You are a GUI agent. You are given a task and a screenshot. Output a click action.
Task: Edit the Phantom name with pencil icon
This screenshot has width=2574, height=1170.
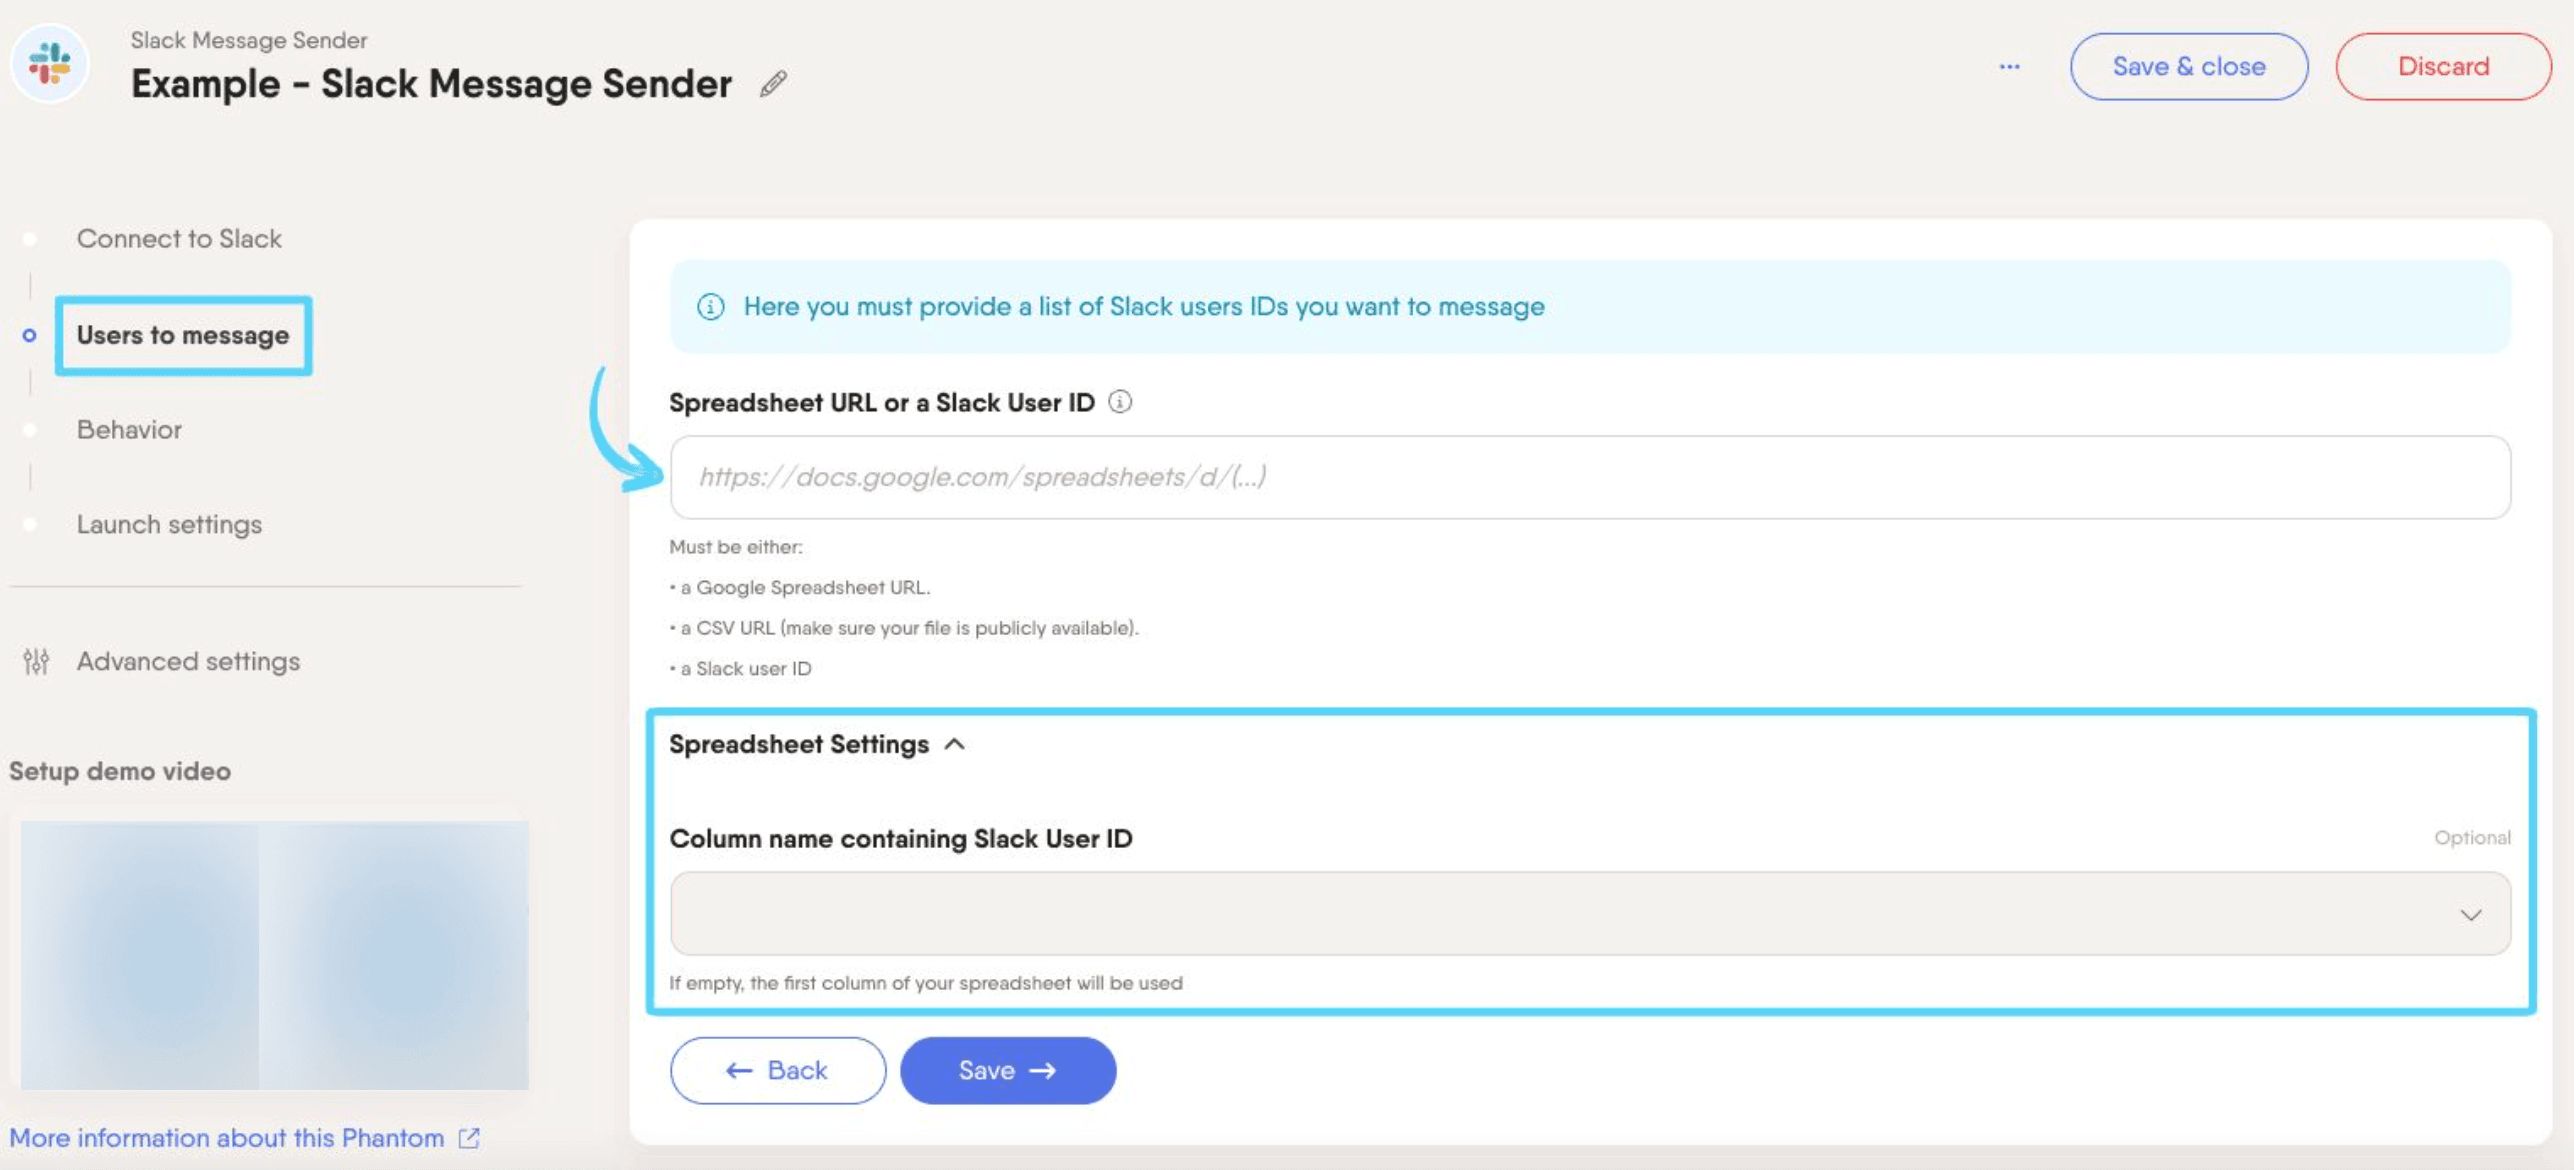773,84
